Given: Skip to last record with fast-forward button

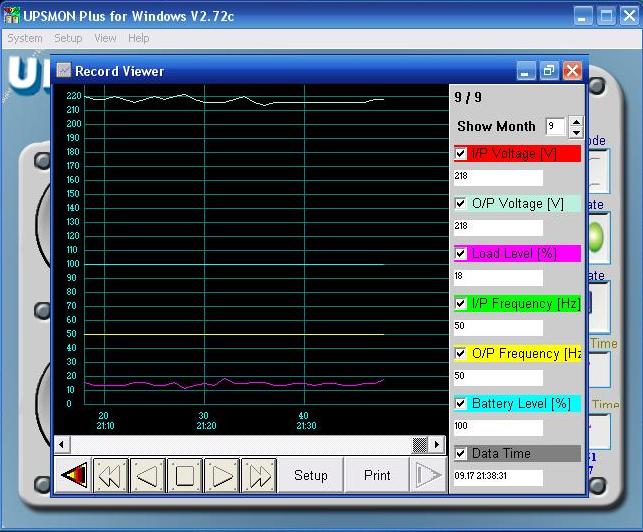Looking at the screenshot, I should [x=259, y=476].
